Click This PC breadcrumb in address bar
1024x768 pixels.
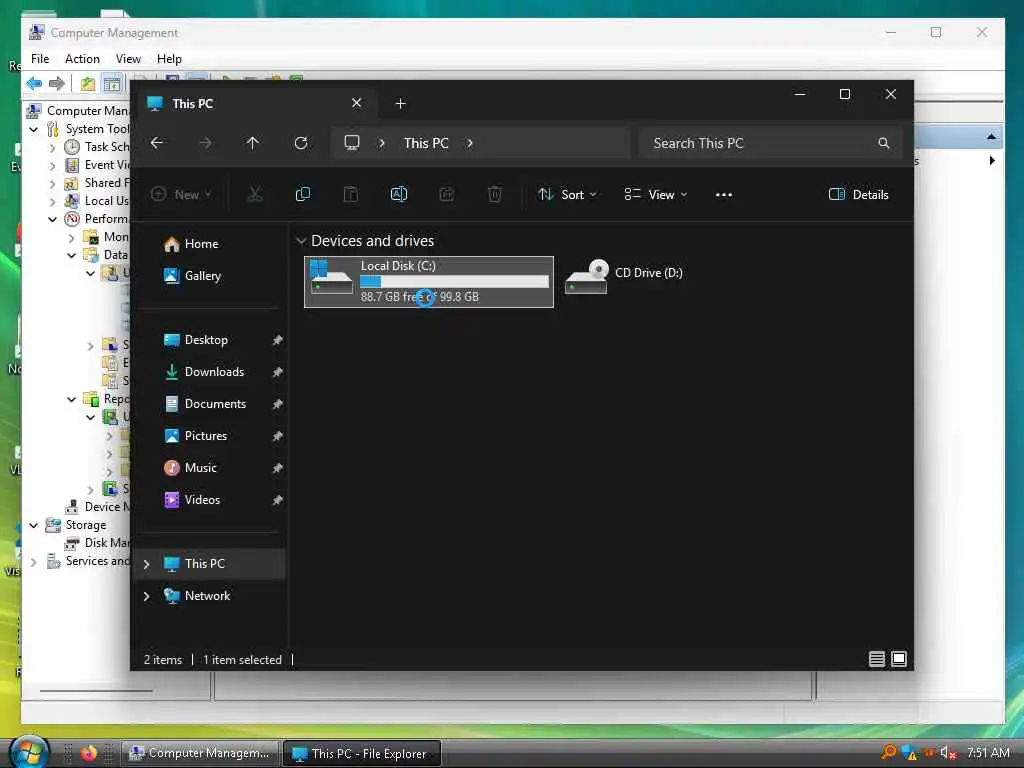426,143
